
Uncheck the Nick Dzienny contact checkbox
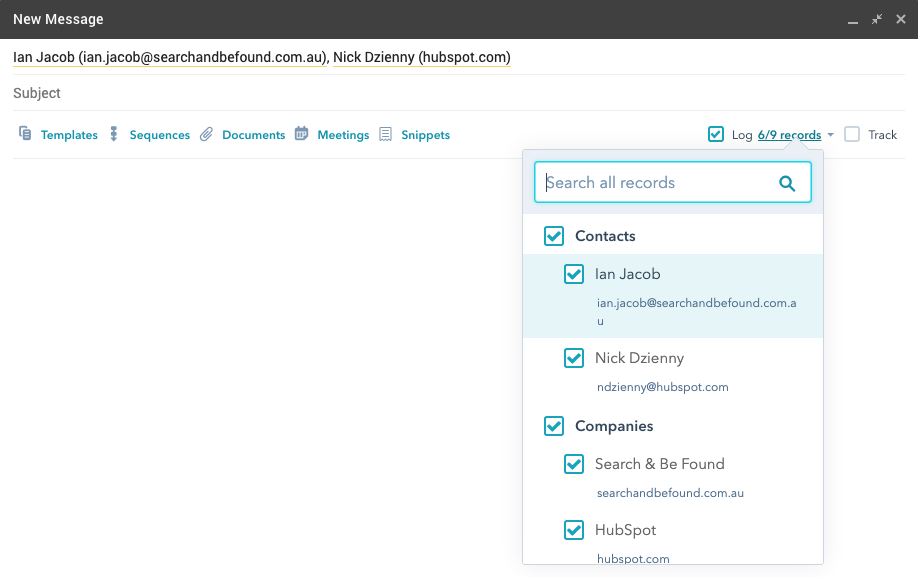[x=574, y=358]
